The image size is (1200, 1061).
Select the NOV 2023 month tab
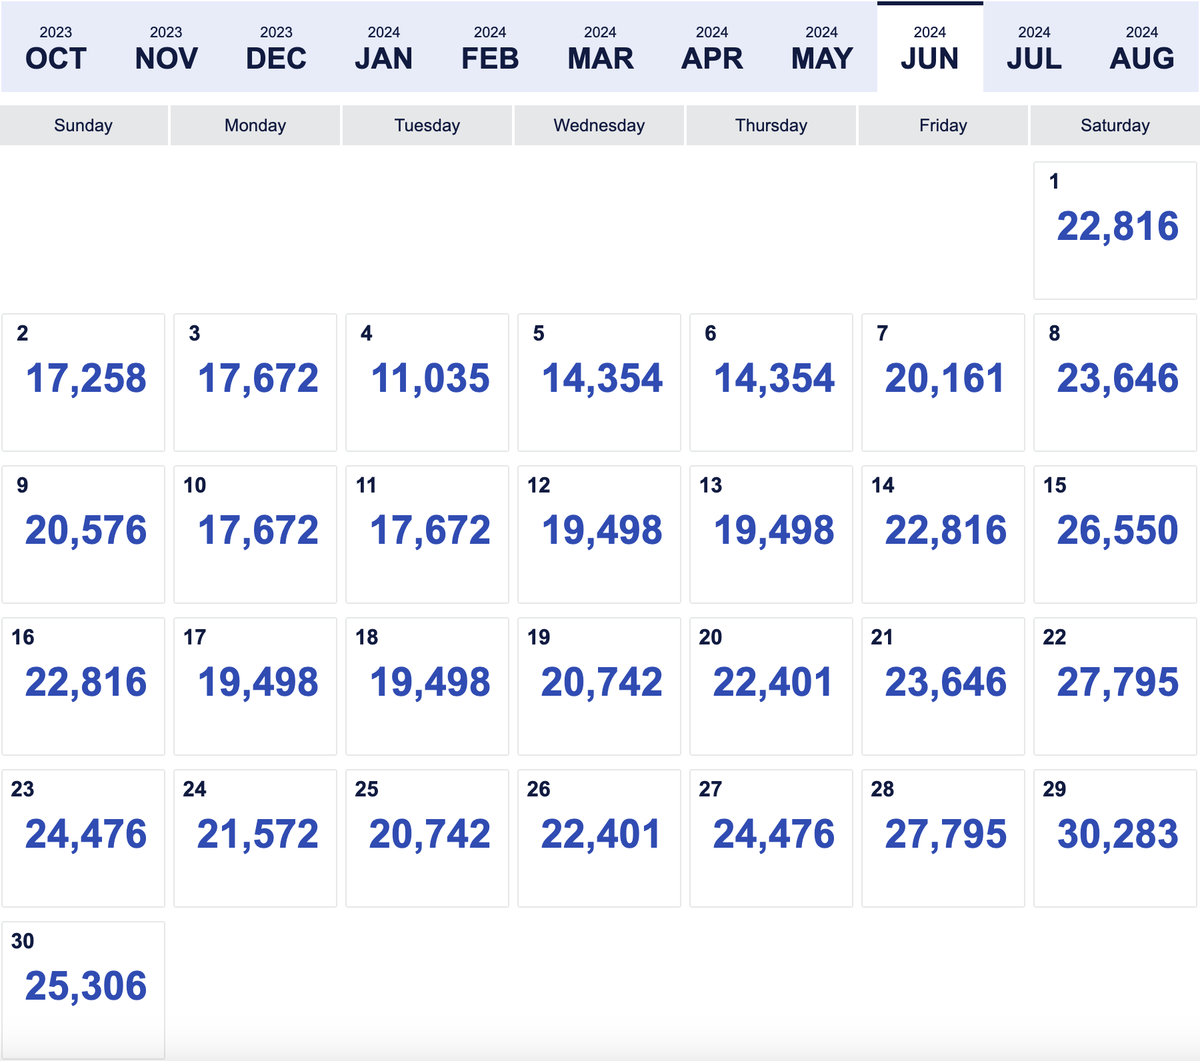[x=166, y=45]
